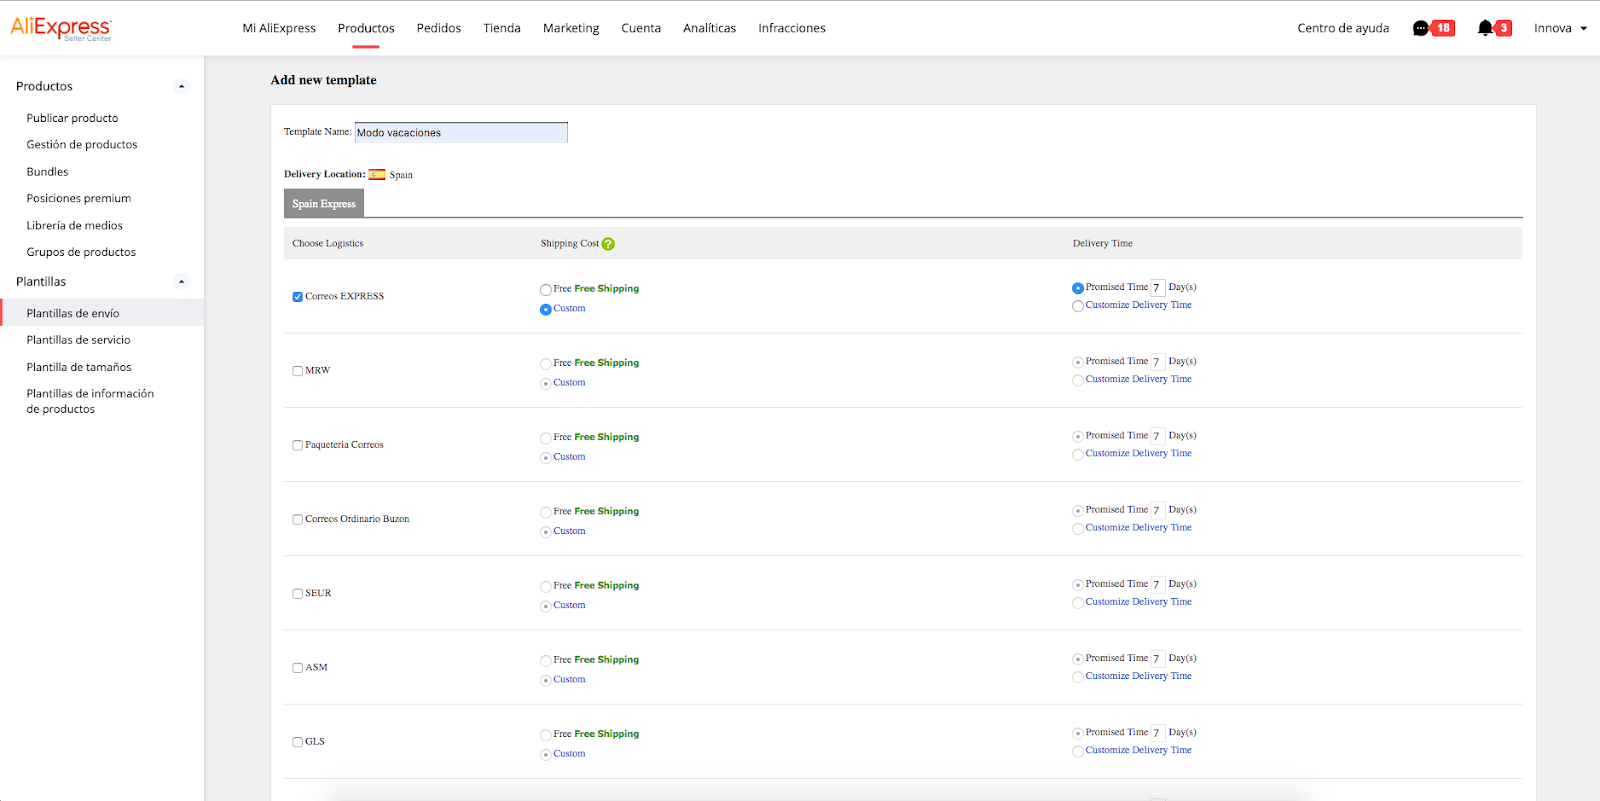Uncheck the Correos EXPRESS checkbox

tap(297, 297)
